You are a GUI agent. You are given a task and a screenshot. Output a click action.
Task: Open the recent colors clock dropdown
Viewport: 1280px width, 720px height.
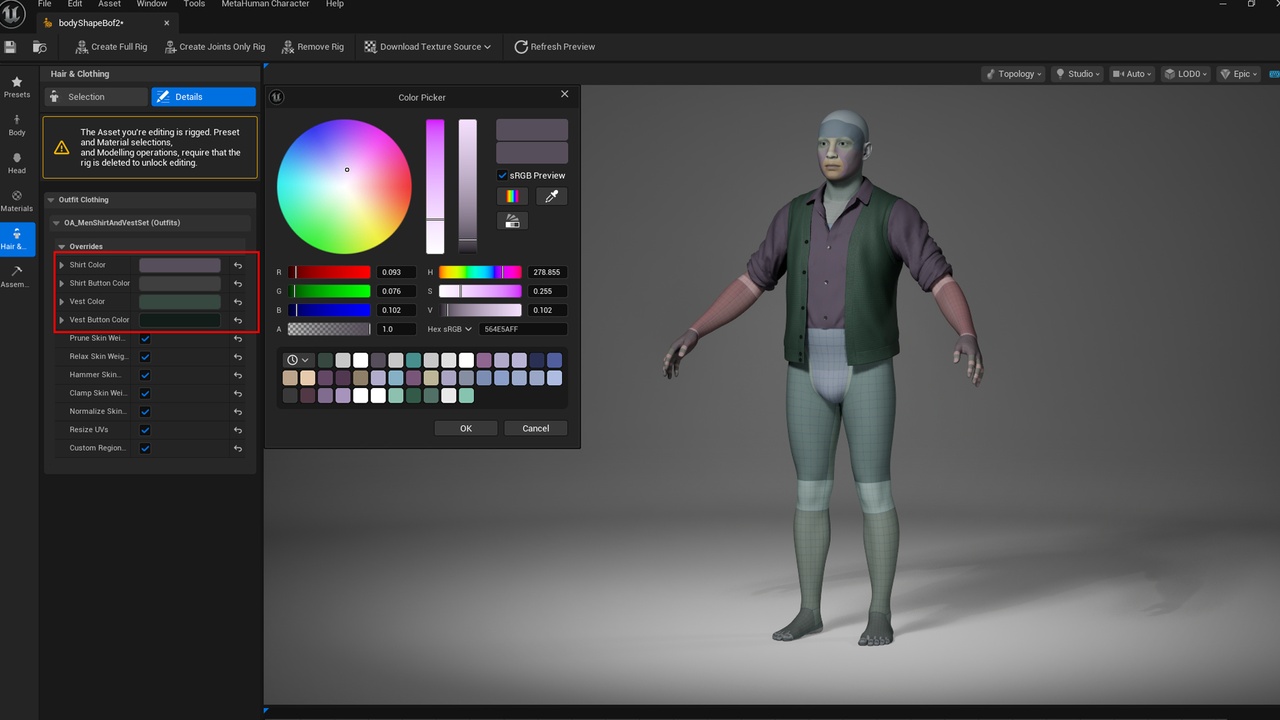click(x=298, y=360)
